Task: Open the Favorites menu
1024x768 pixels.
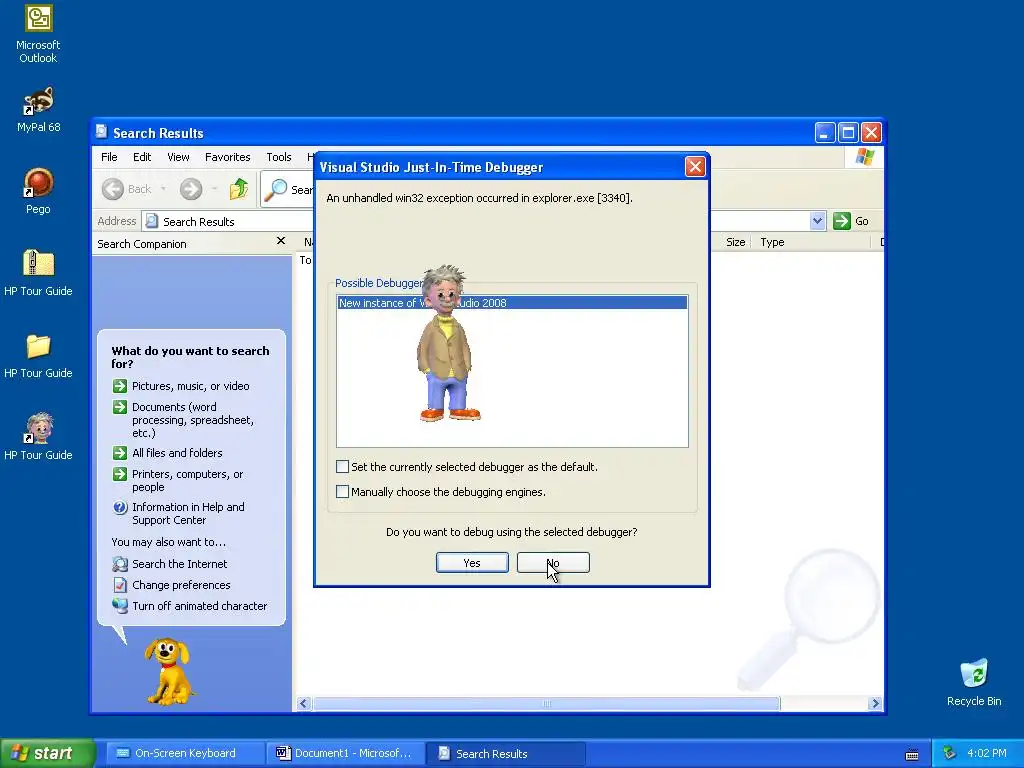Action: [227, 157]
